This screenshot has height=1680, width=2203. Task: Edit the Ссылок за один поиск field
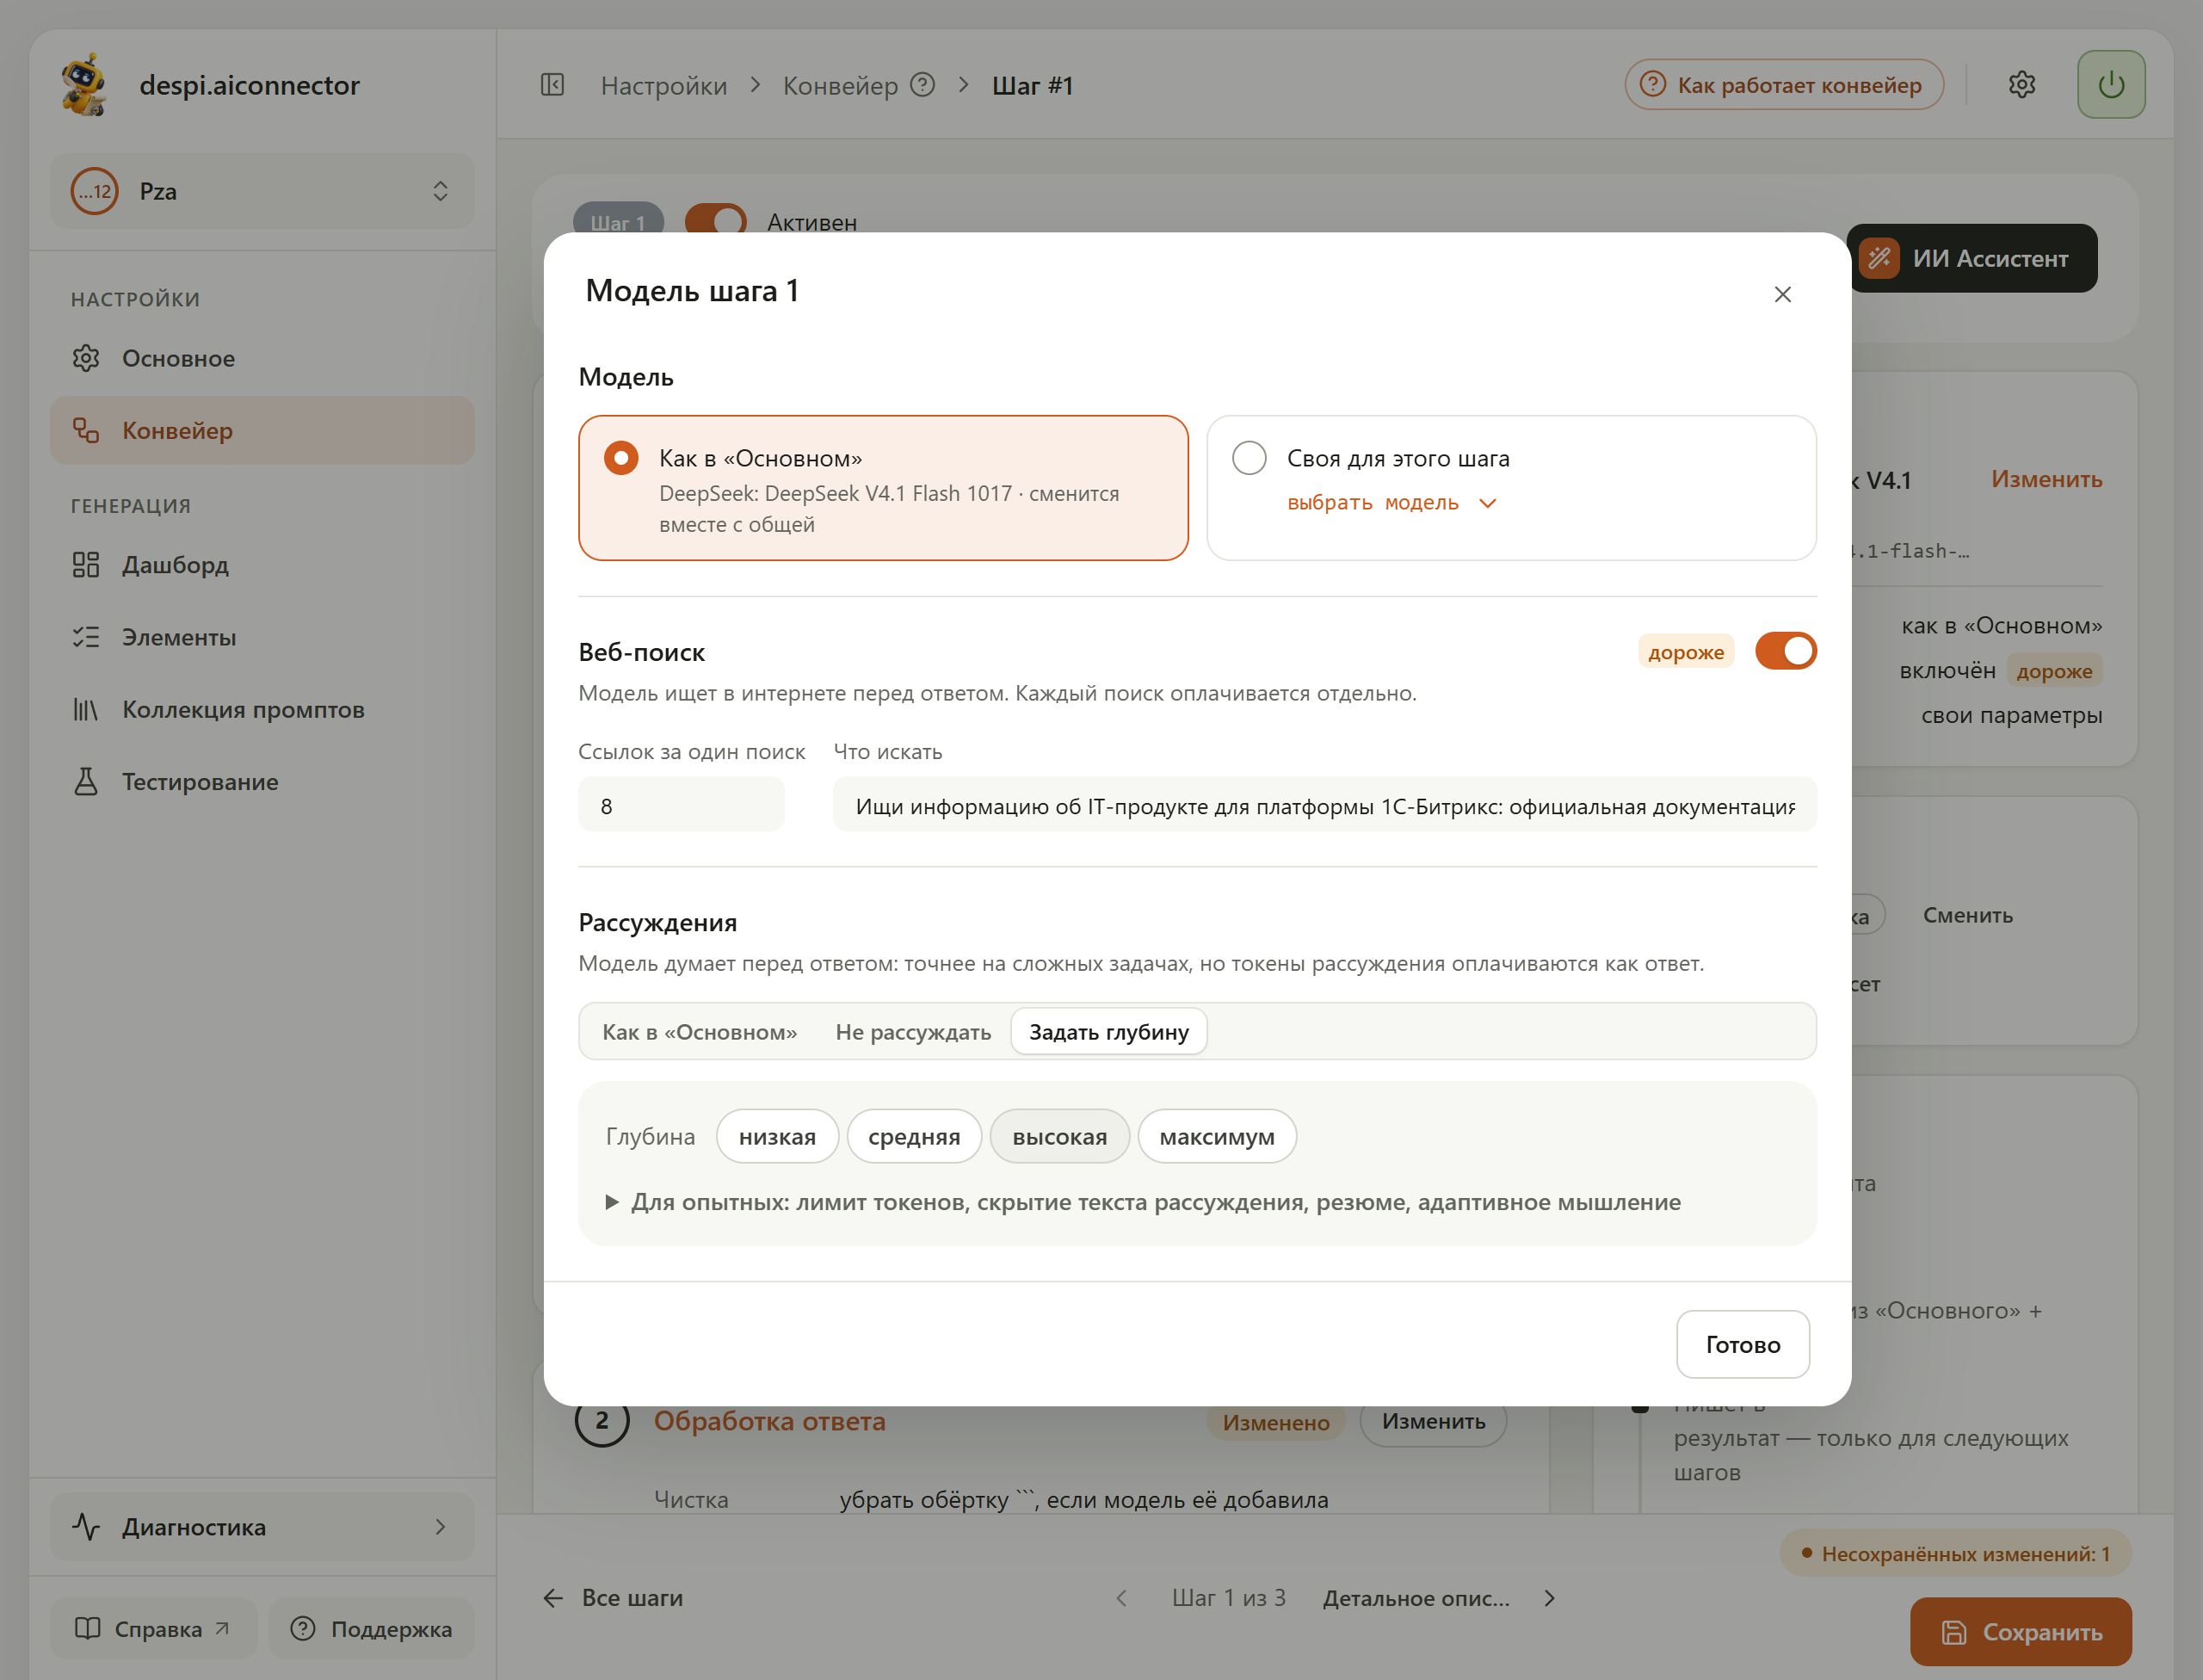[x=681, y=805]
